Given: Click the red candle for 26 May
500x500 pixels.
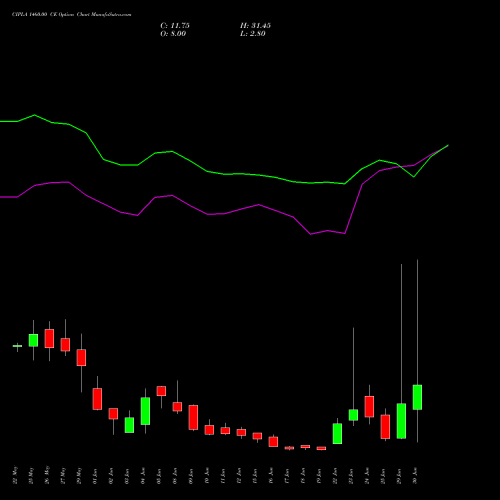Looking at the screenshot, I should 49,338.
